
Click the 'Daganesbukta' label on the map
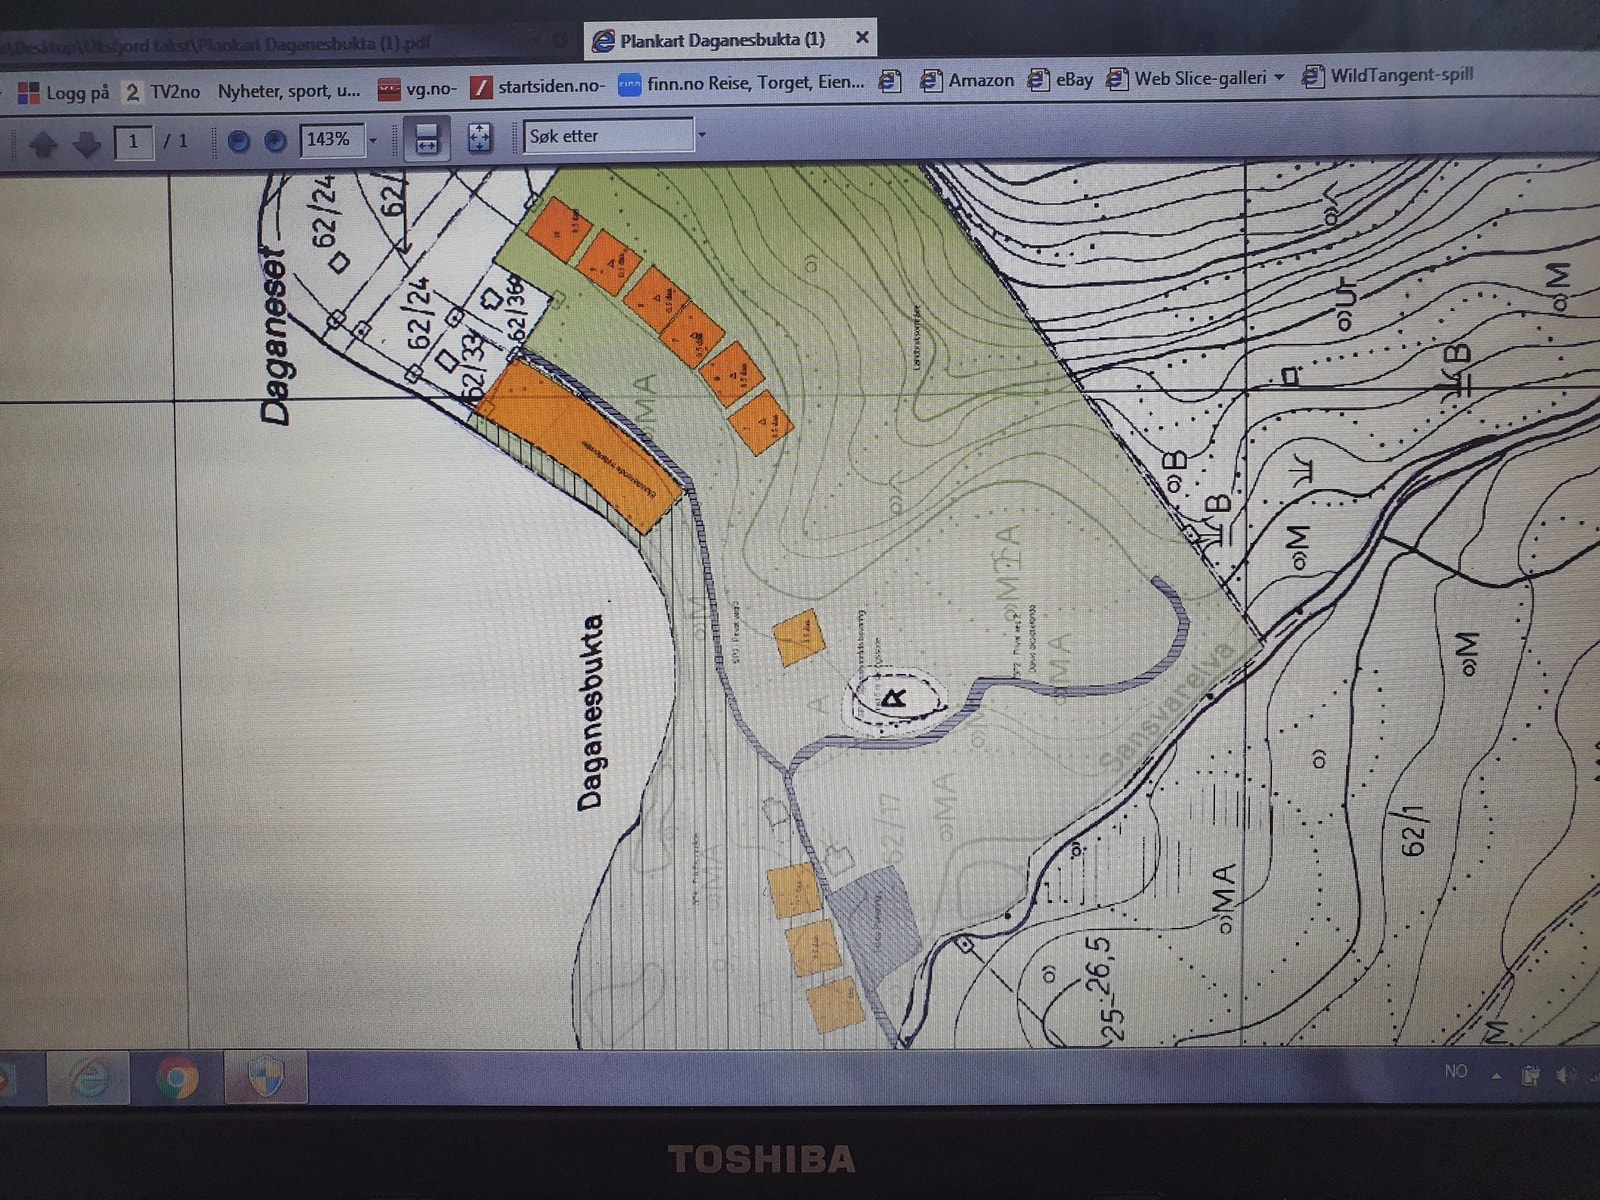click(592, 712)
